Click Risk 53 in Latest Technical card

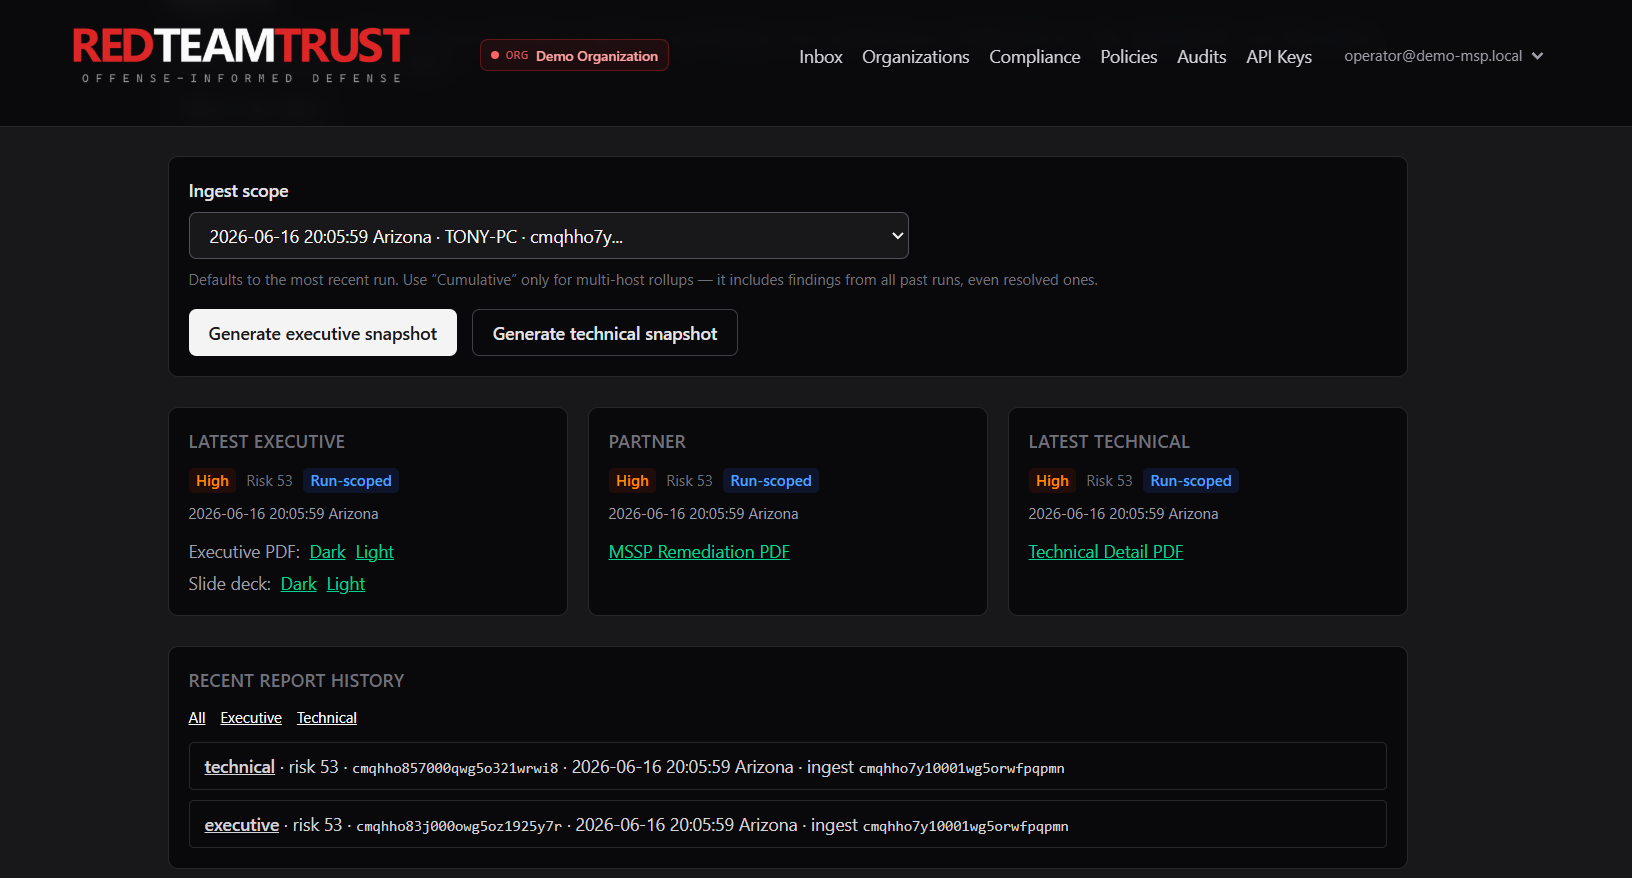(x=1109, y=481)
